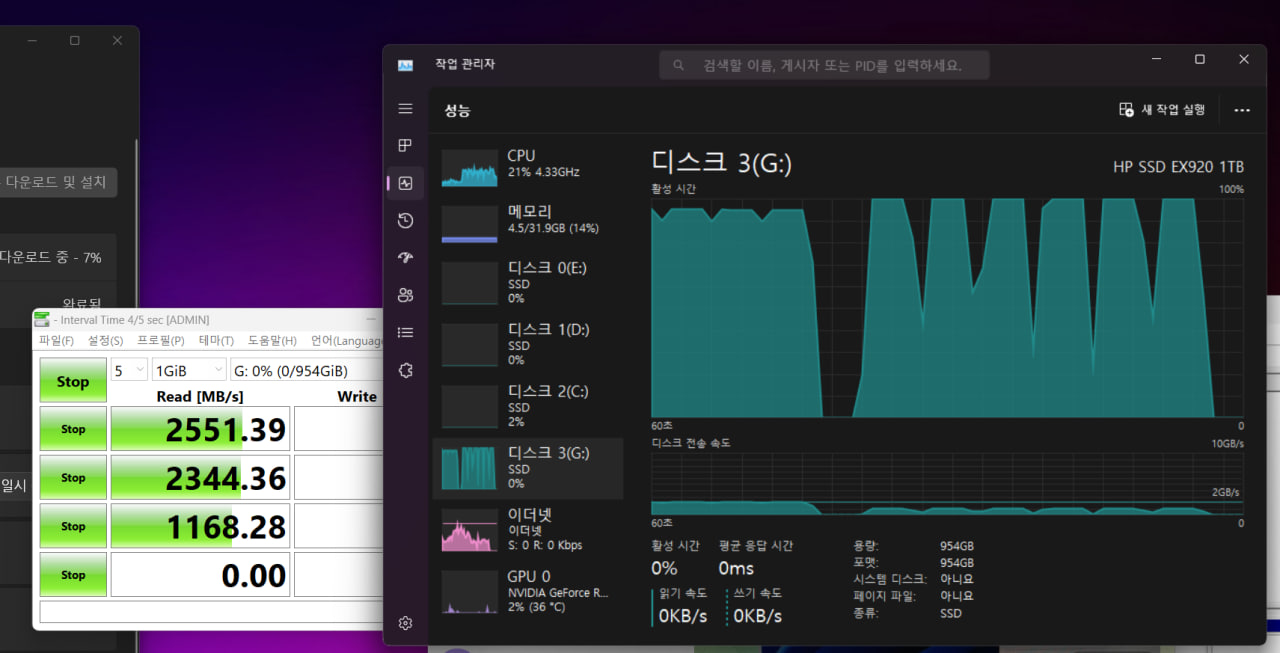Open the Task Manager navigation hamburger menu
This screenshot has width=1280, height=653.
(x=405, y=108)
